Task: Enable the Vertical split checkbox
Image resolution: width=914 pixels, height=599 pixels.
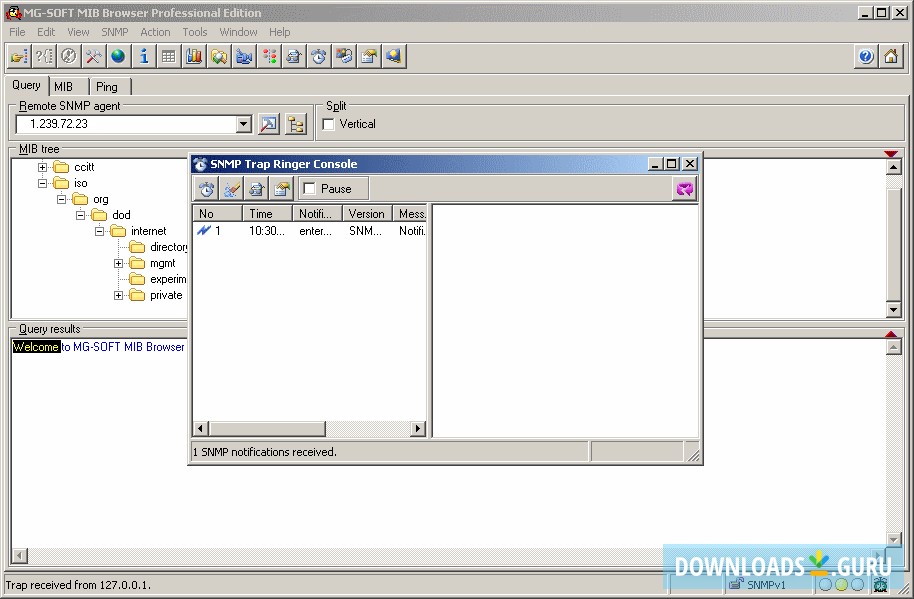Action: click(328, 124)
